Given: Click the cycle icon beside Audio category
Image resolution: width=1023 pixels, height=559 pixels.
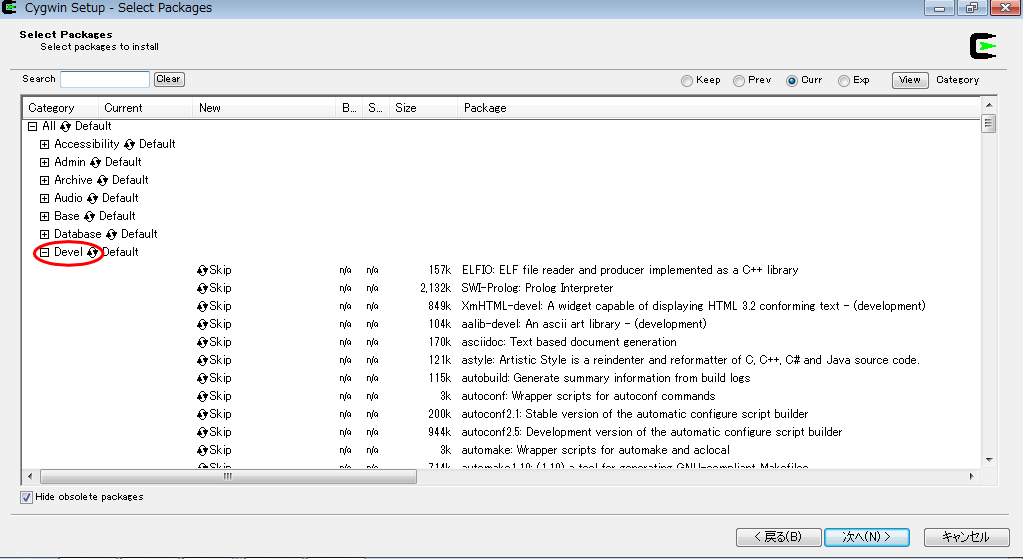Looking at the screenshot, I should tap(92, 198).
